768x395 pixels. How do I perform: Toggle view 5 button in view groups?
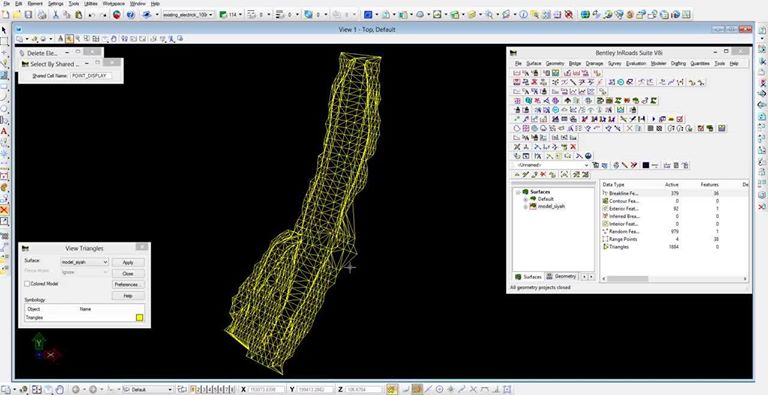216,390
